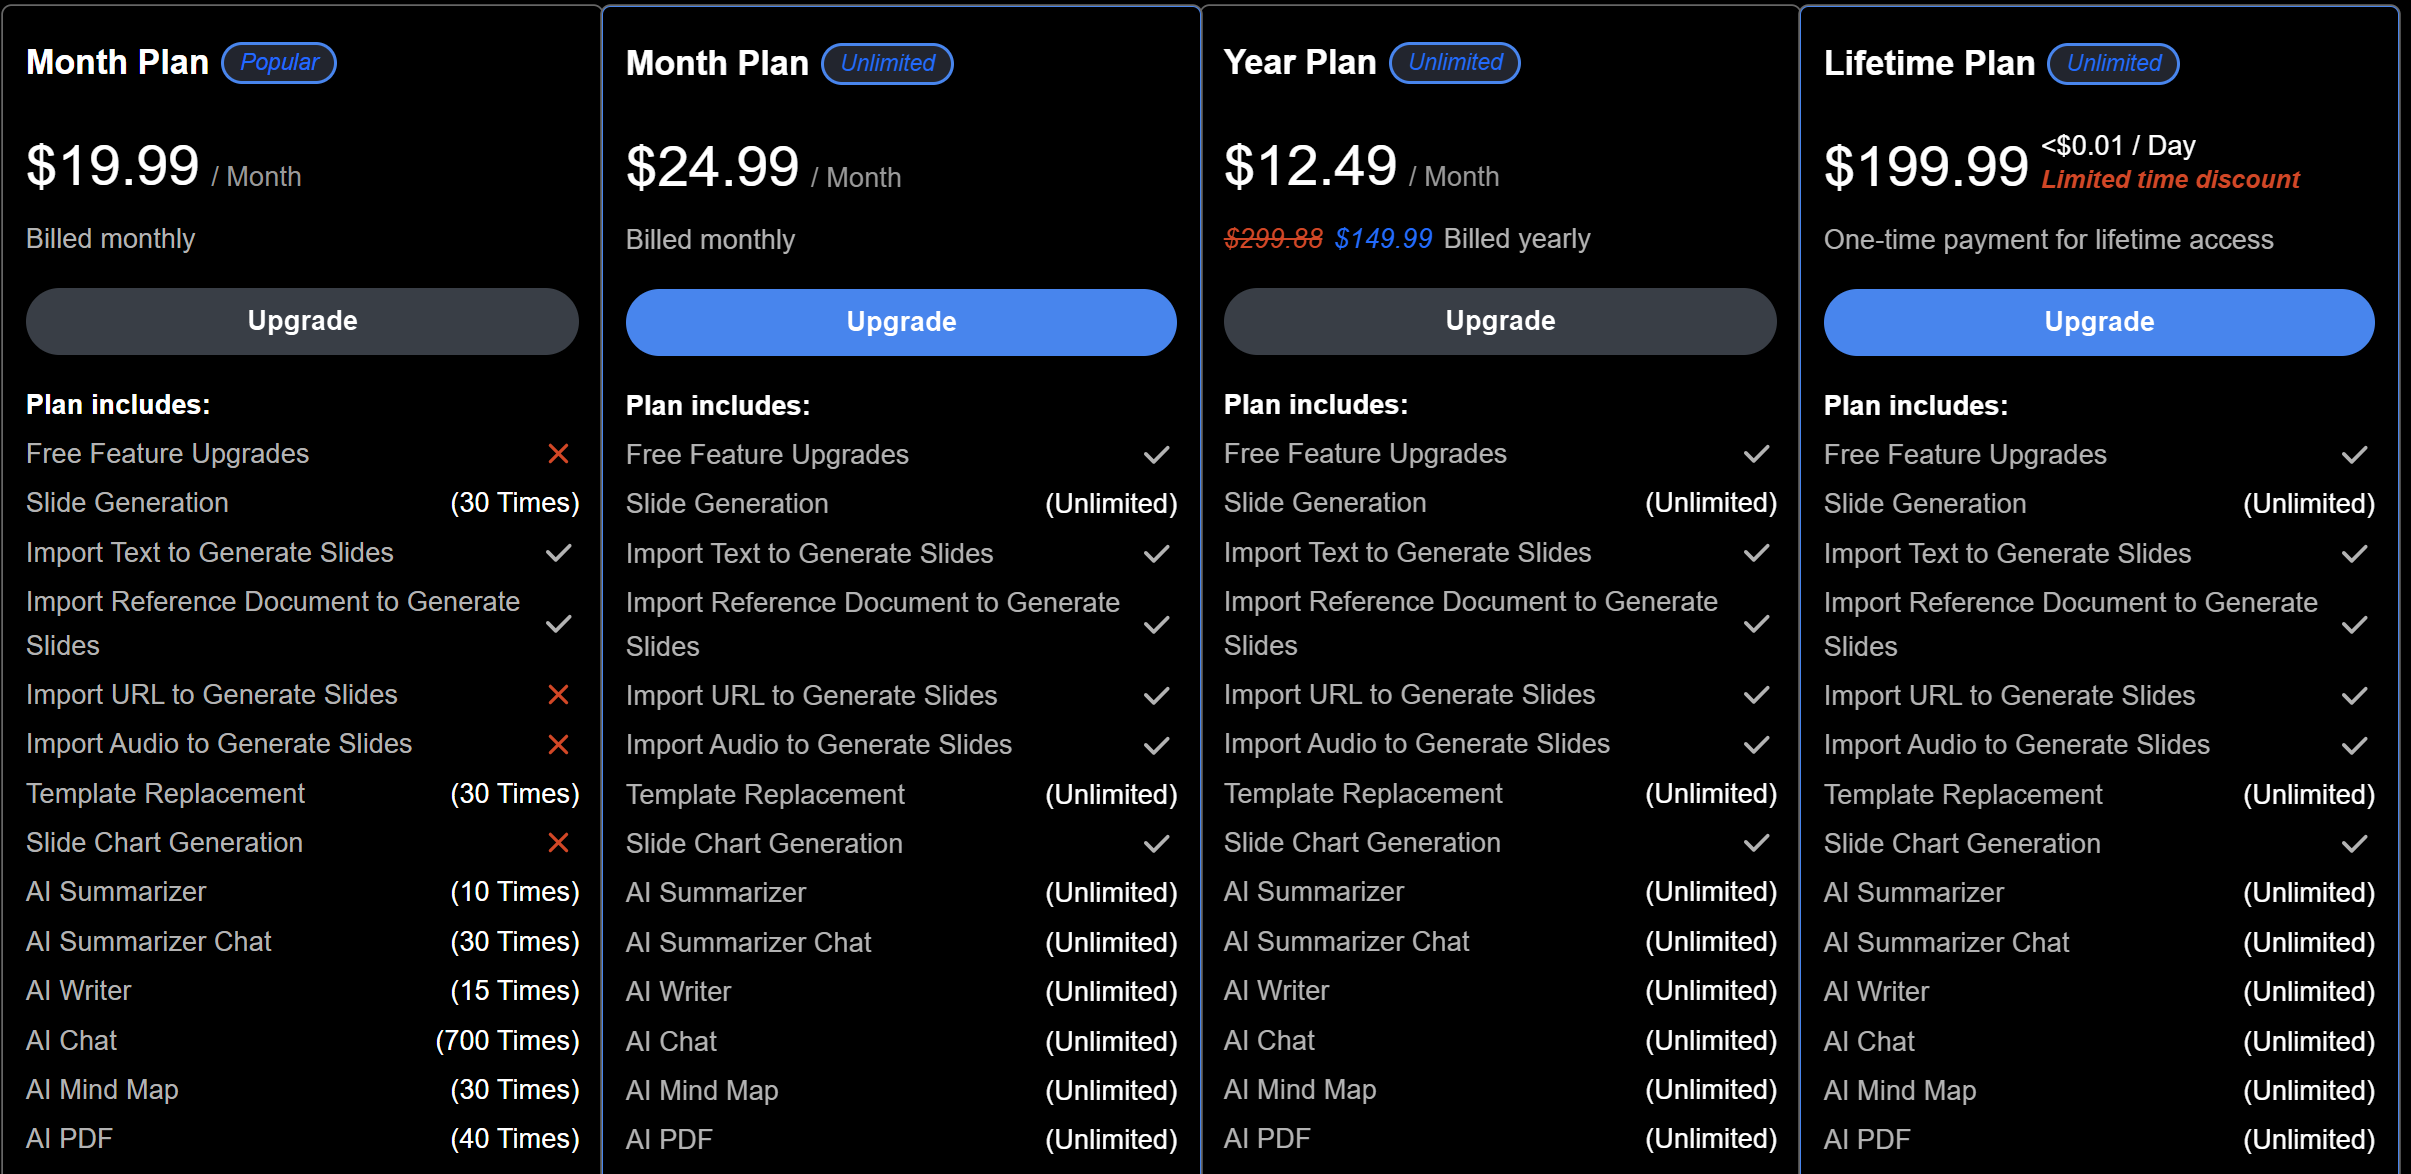Click the 30 Times label beside Template Replacement

(x=516, y=793)
